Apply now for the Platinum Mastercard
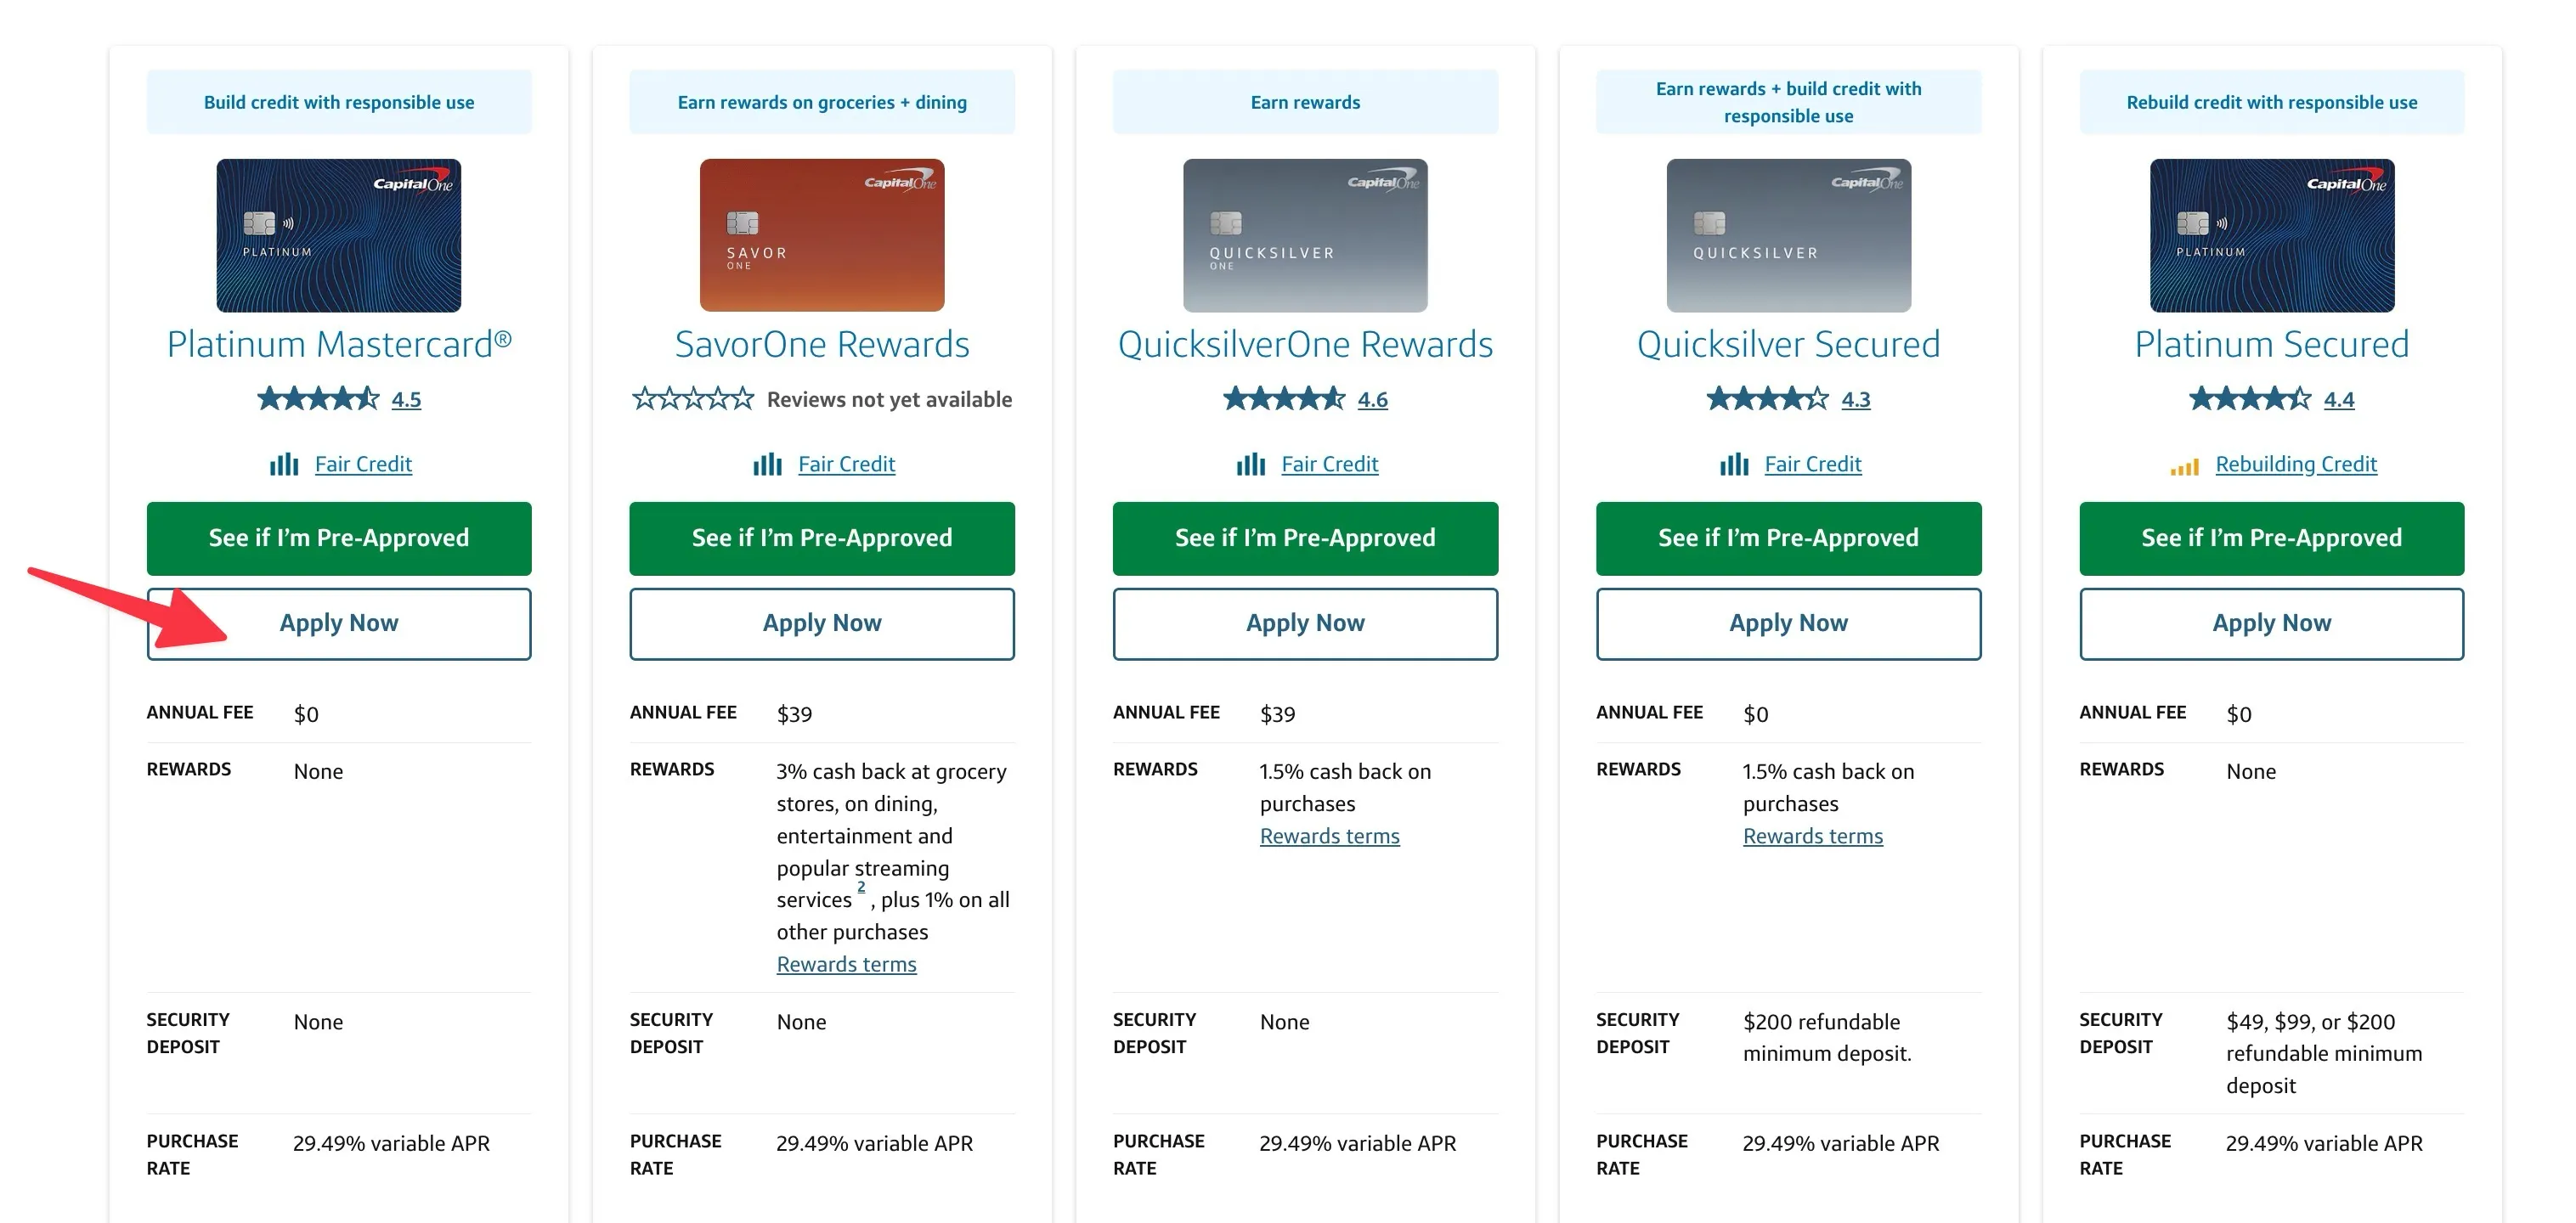 [339, 623]
